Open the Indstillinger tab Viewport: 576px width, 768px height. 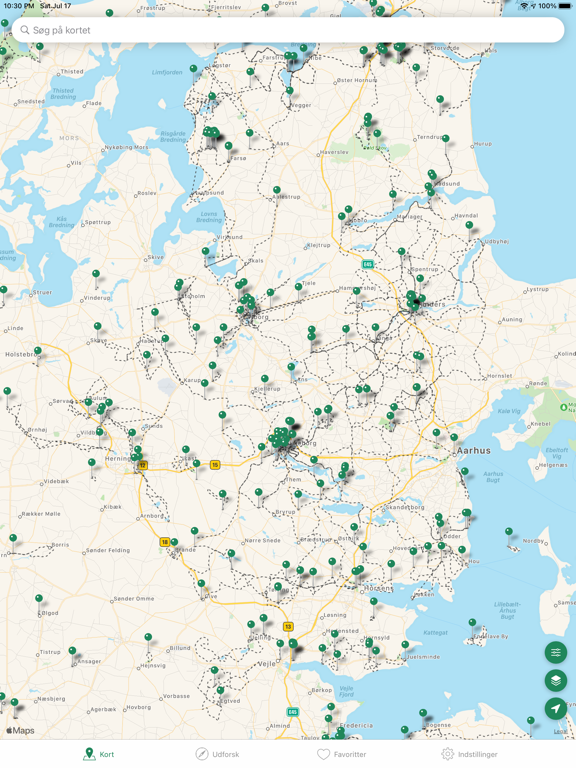click(x=469, y=754)
